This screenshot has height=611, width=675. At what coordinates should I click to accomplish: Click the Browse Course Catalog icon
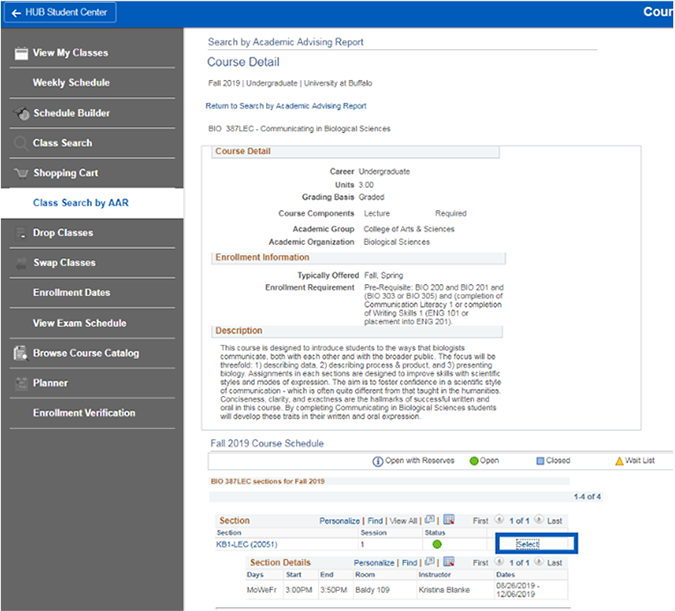21,353
